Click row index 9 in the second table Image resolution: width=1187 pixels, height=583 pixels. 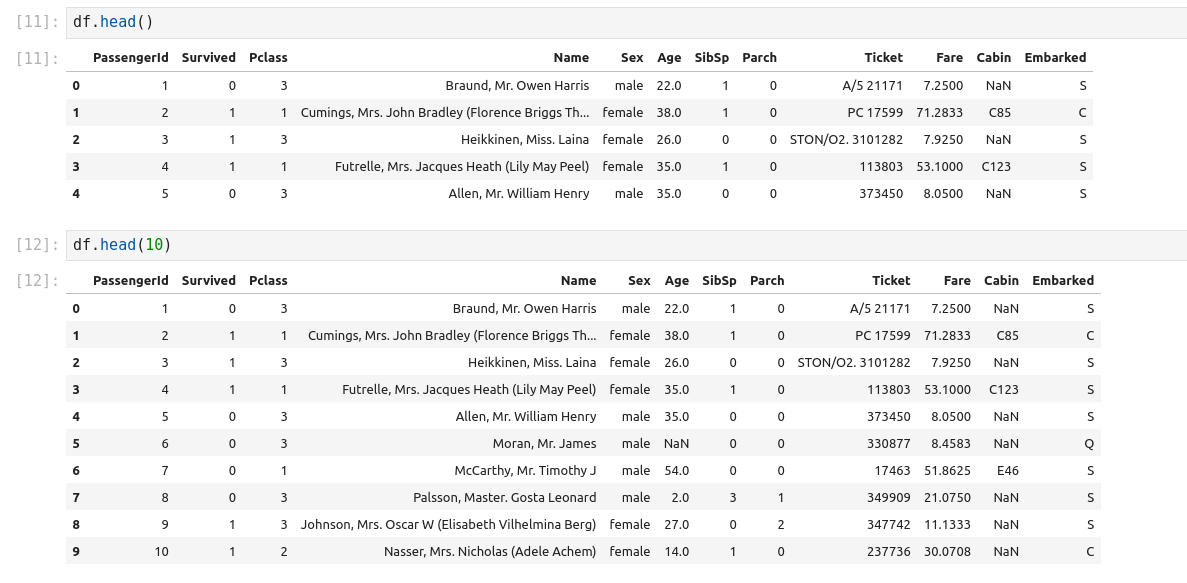pyautogui.click(x=76, y=551)
